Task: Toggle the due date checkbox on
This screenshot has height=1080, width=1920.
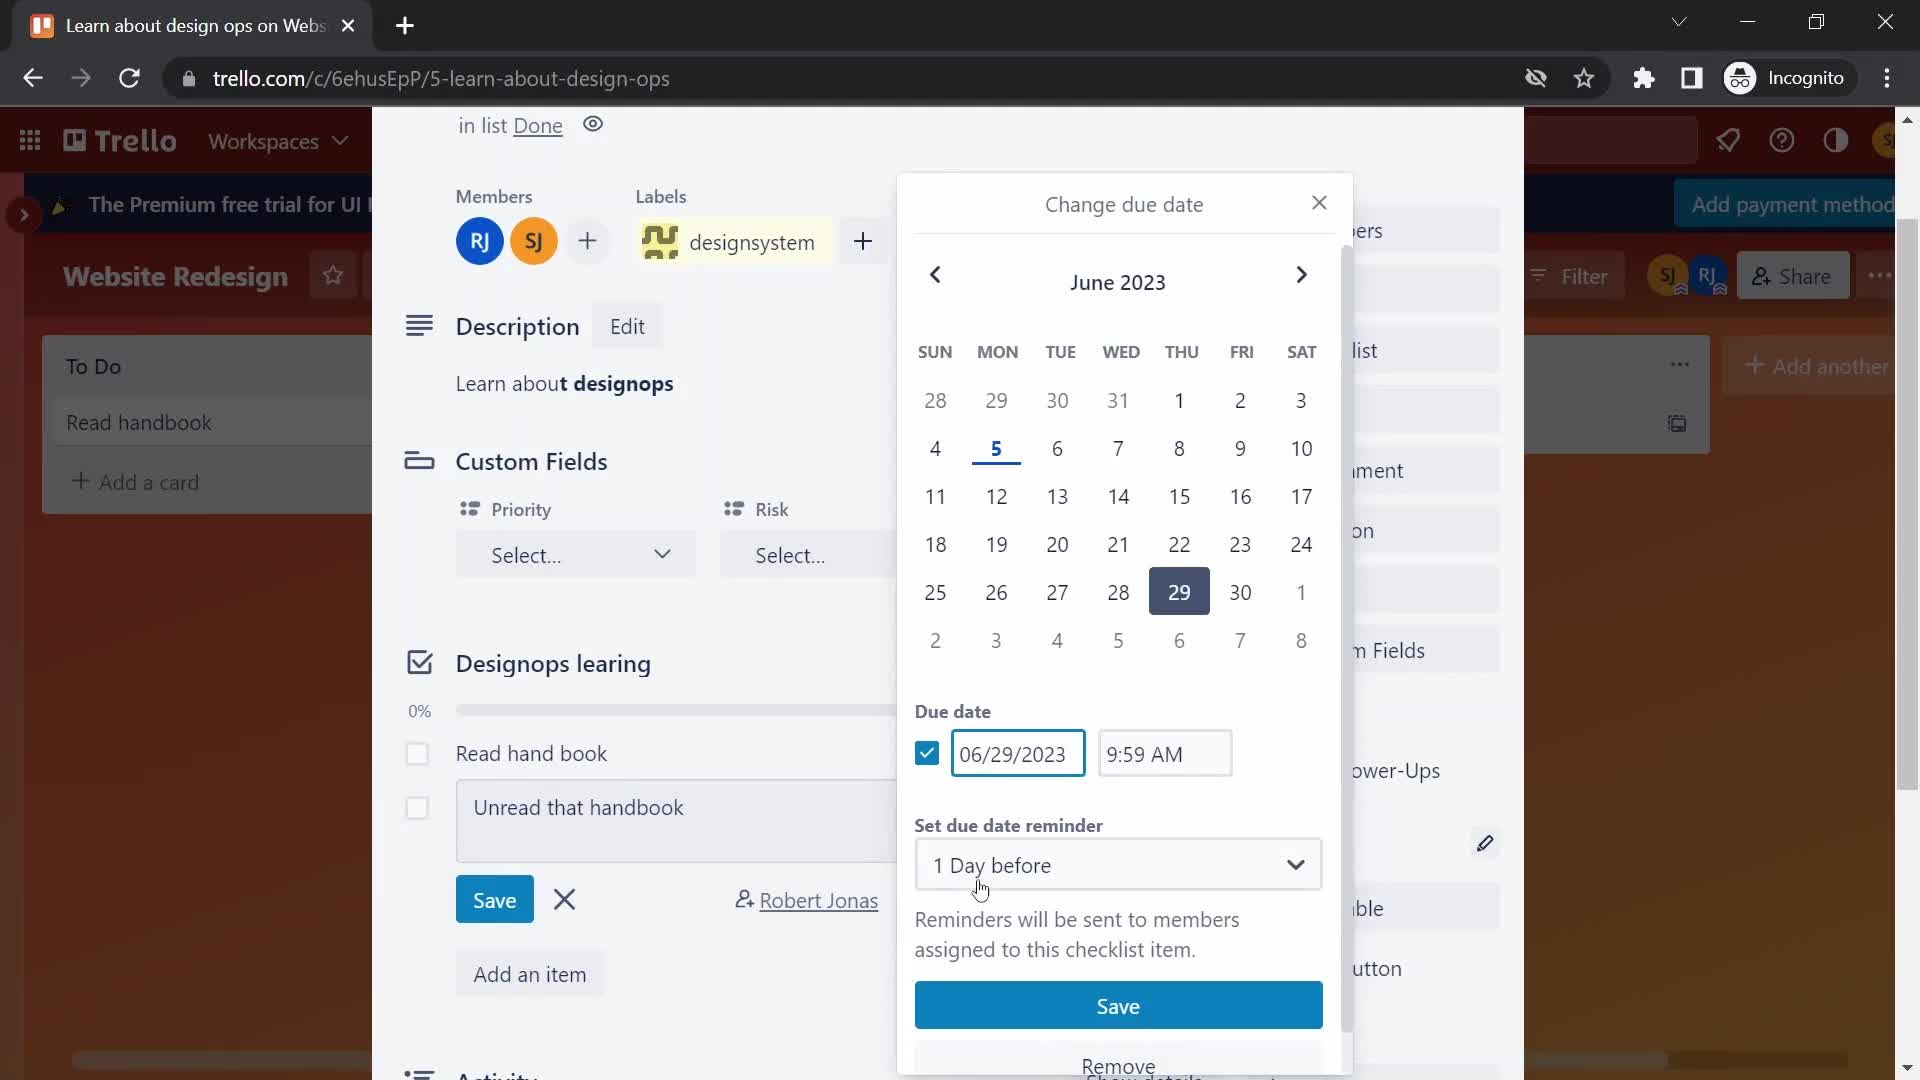Action: click(926, 754)
